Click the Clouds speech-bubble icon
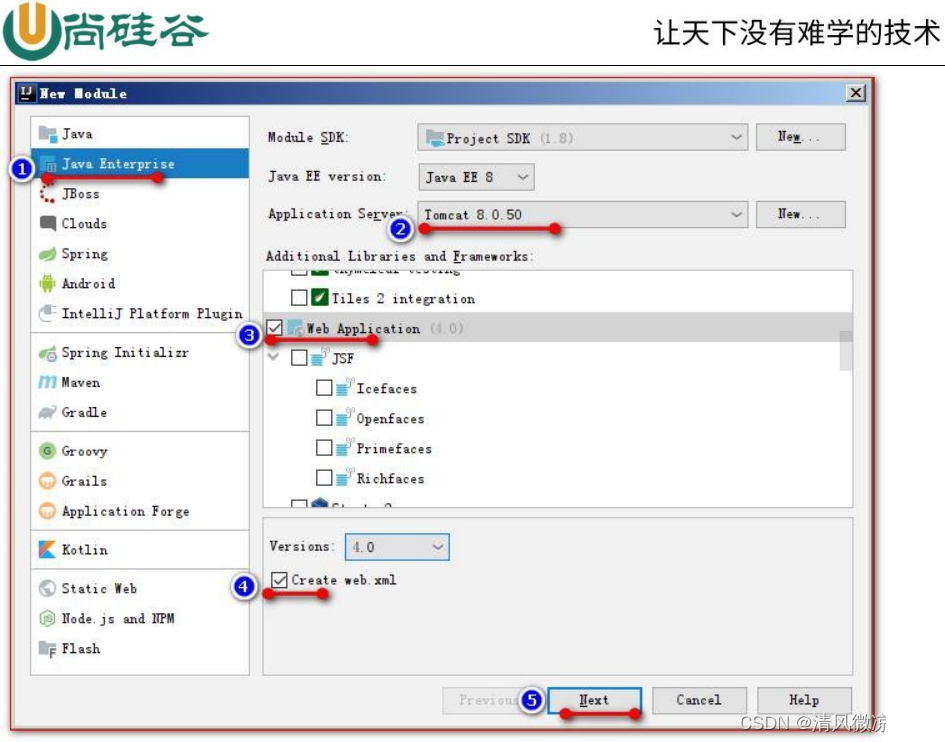The image size is (945, 742). coord(48,224)
